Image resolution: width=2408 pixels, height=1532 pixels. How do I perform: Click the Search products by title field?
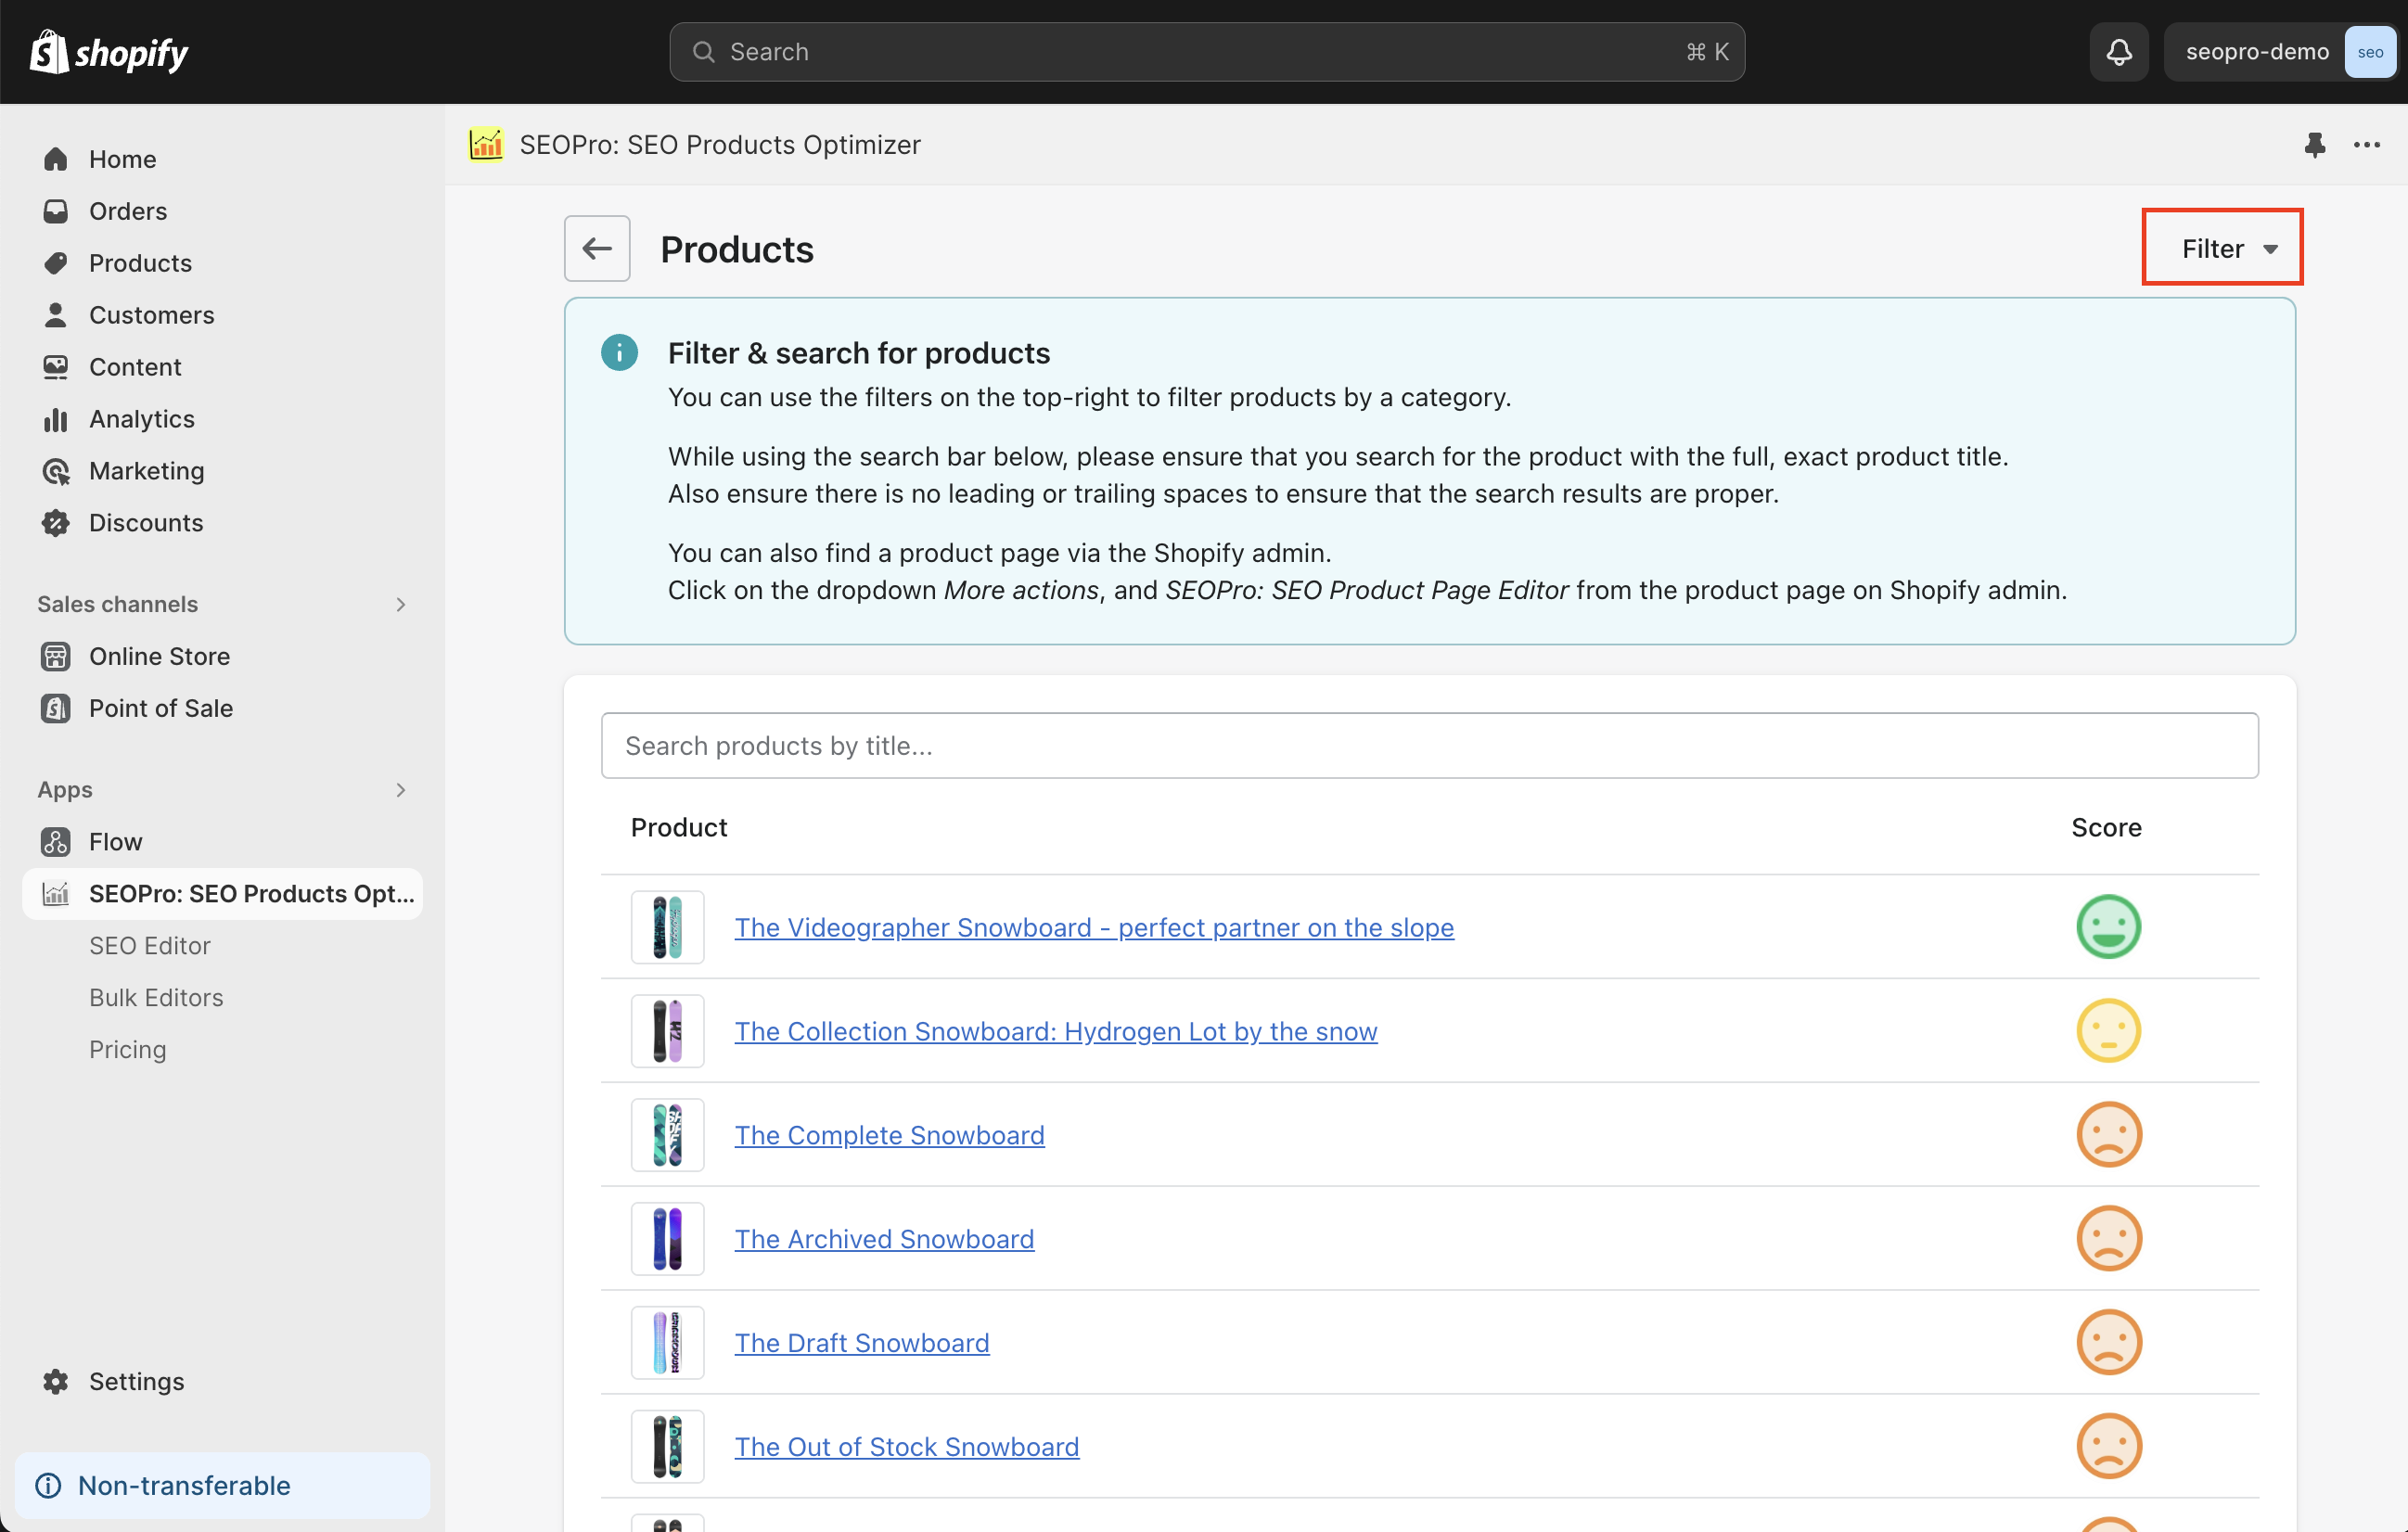pyautogui.click(x=1429, y=746)
